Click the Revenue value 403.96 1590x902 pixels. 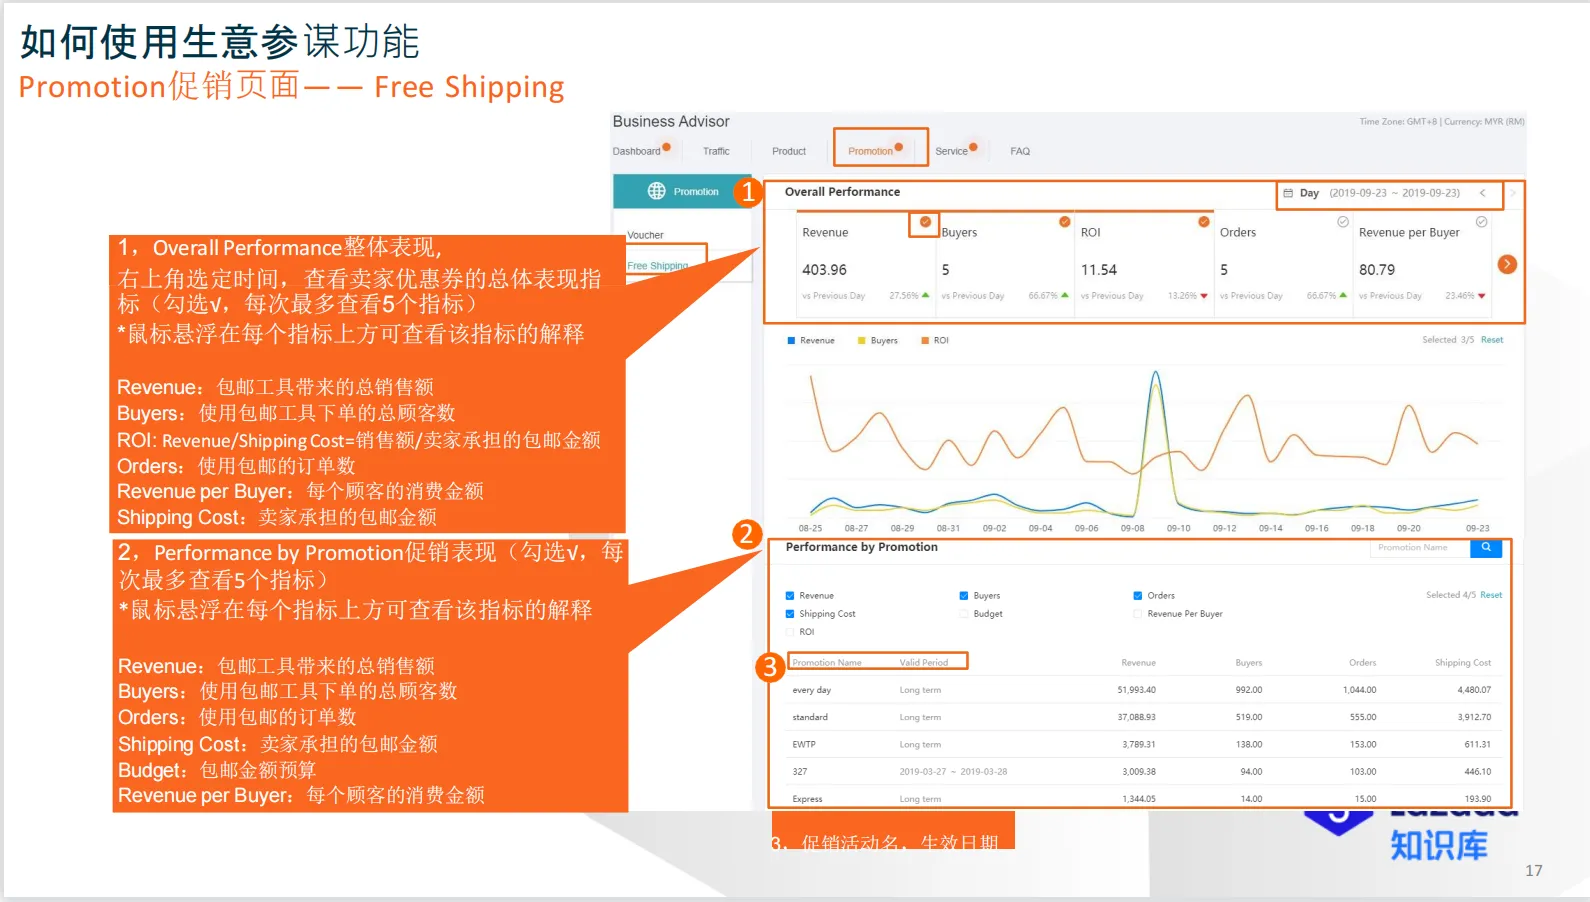[x=824, y=270]
